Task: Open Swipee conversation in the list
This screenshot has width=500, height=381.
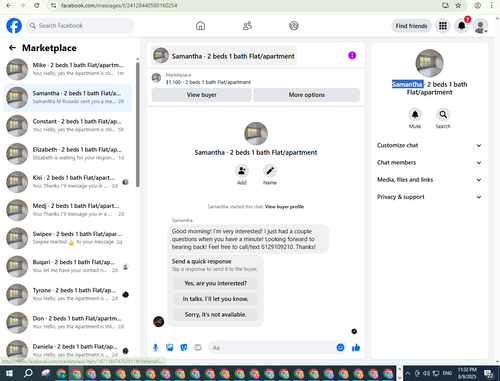Action: 67,238
